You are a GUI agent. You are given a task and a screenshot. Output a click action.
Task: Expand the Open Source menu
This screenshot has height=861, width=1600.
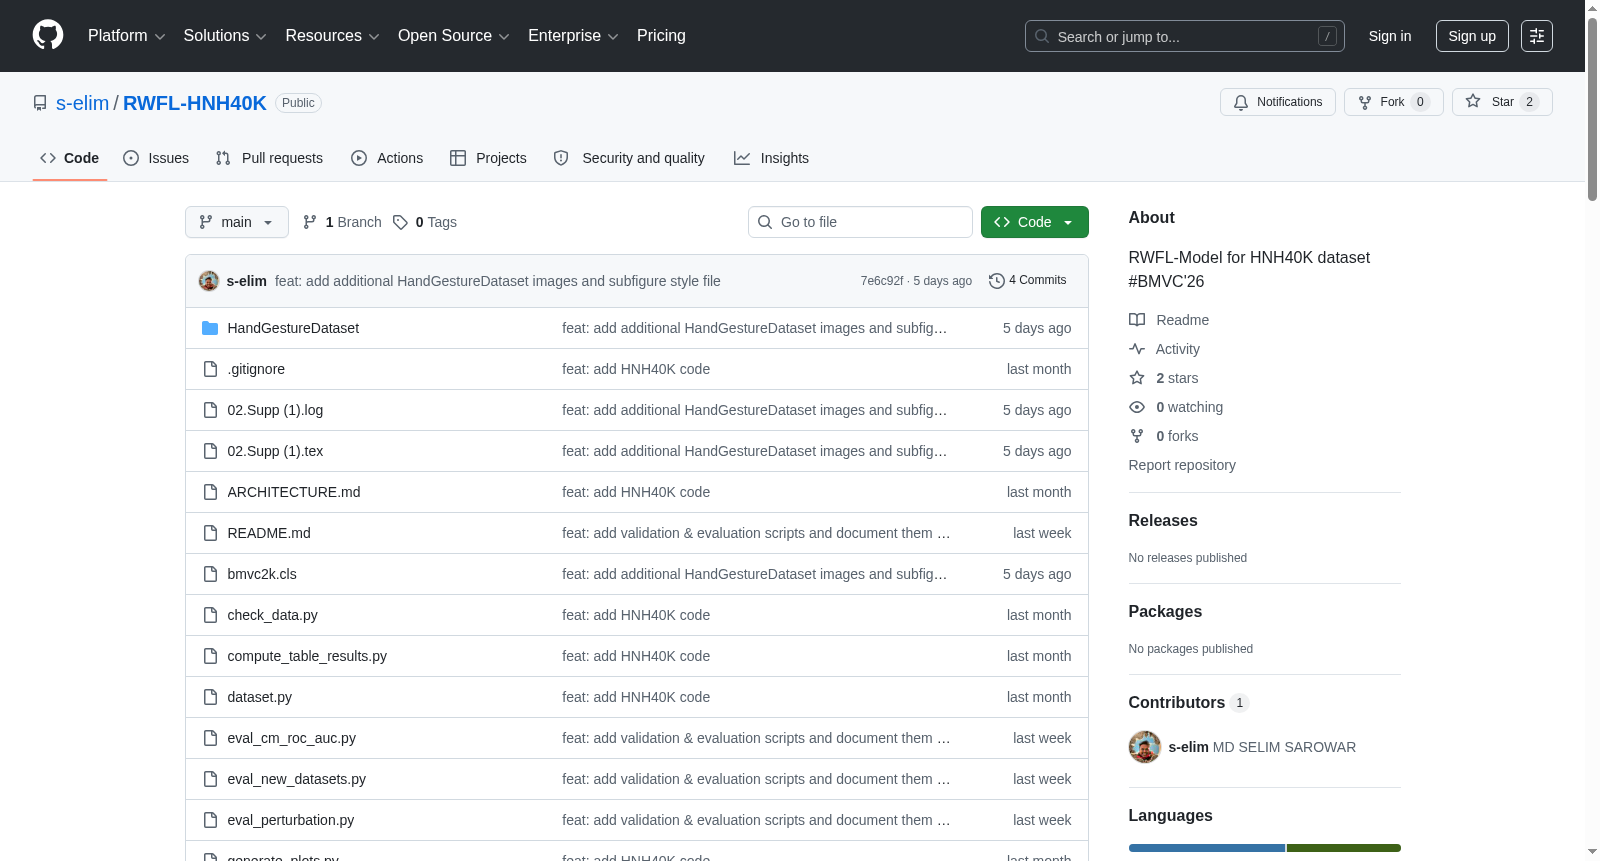454,36
